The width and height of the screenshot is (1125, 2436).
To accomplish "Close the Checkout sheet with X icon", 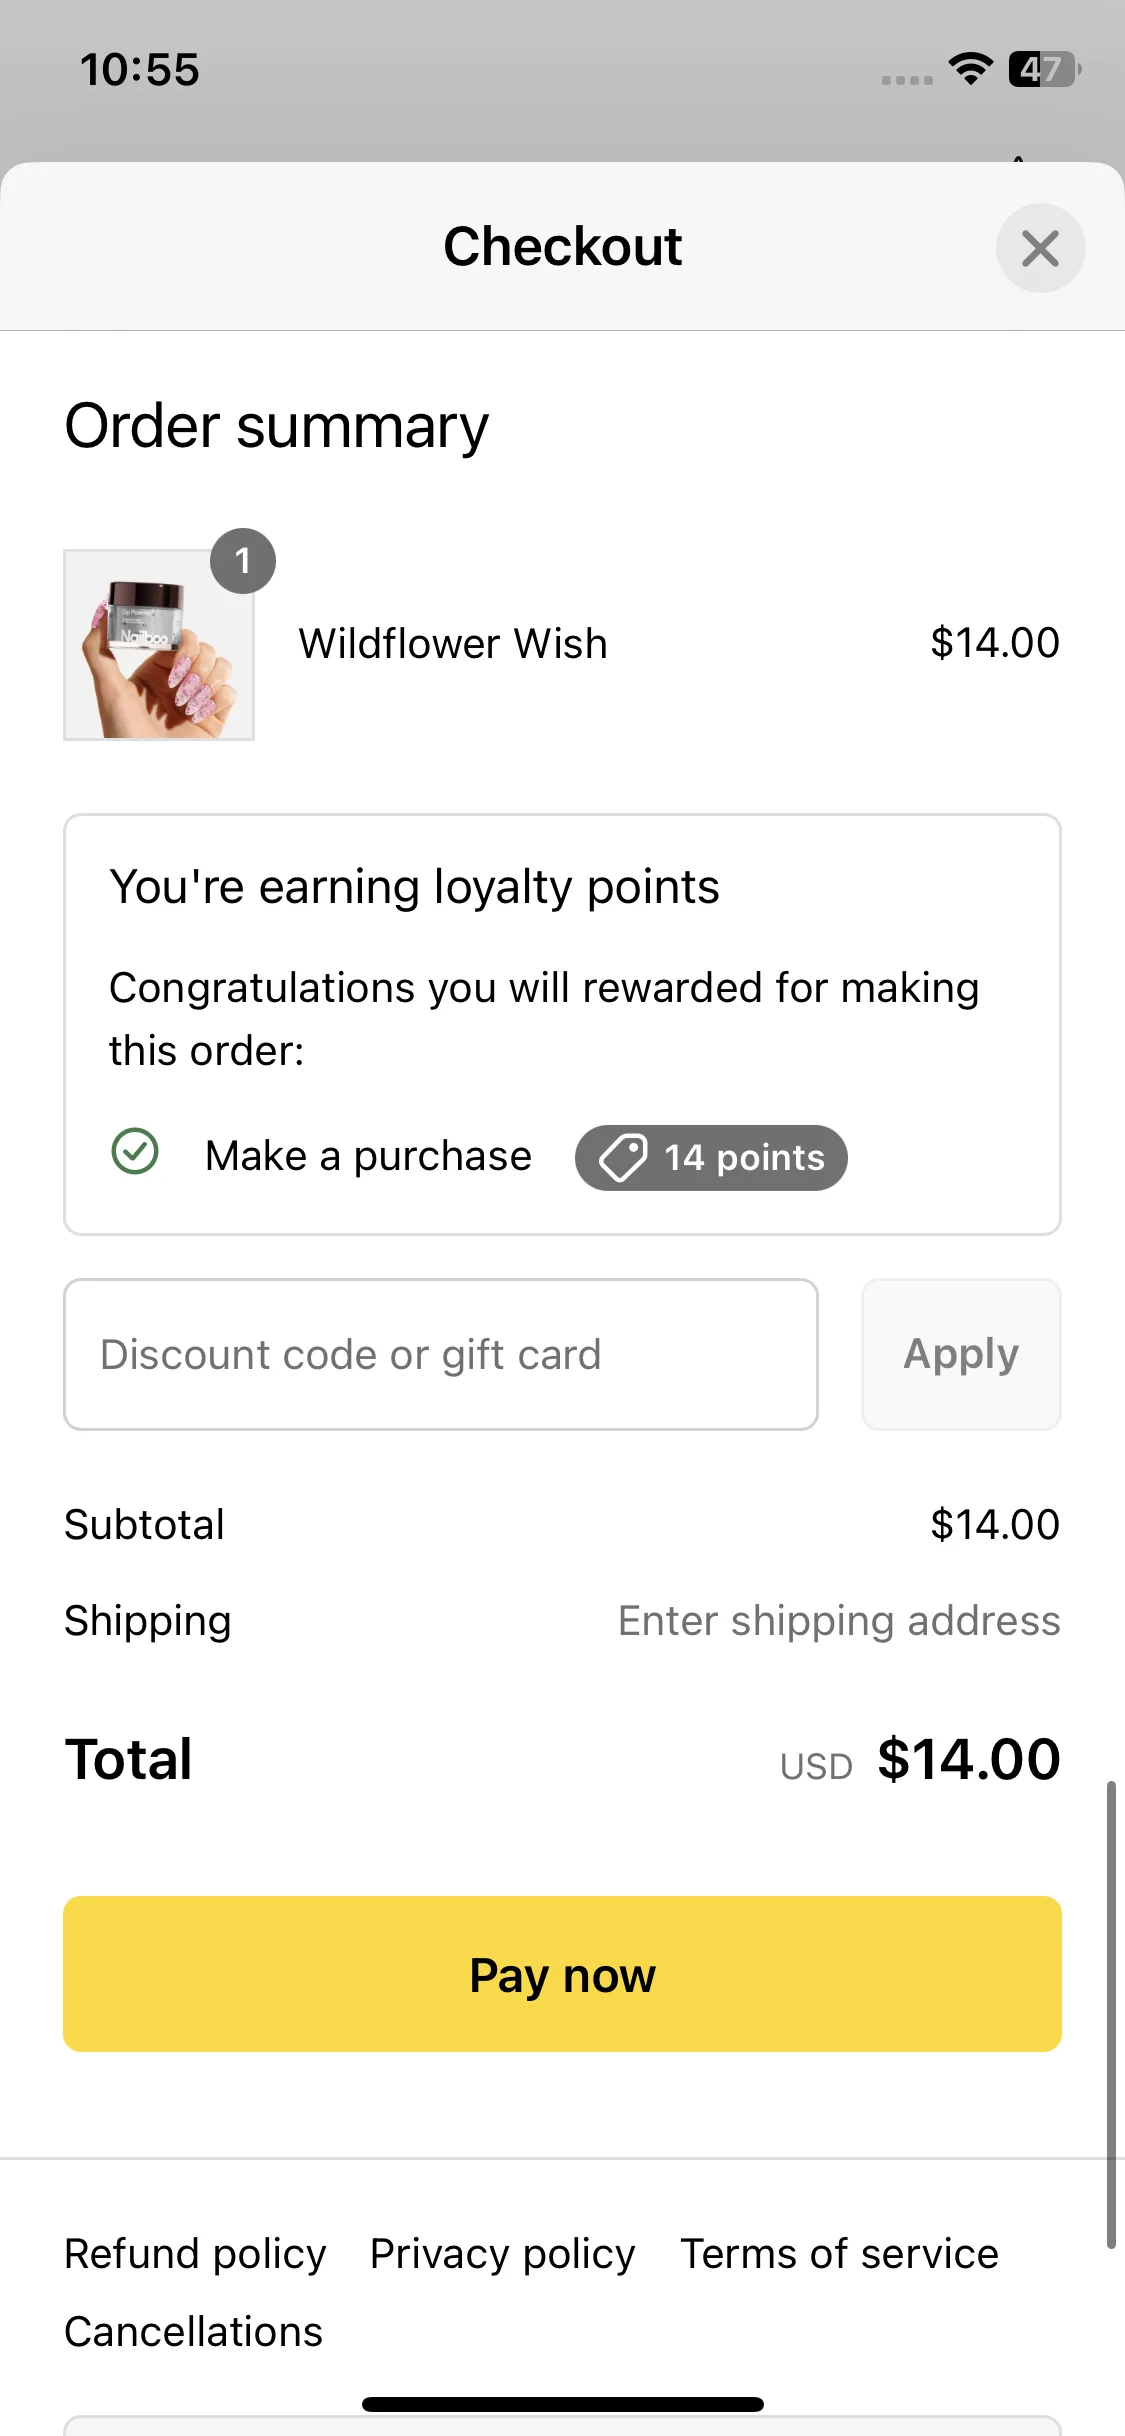I will click(x=1040, y=248).
